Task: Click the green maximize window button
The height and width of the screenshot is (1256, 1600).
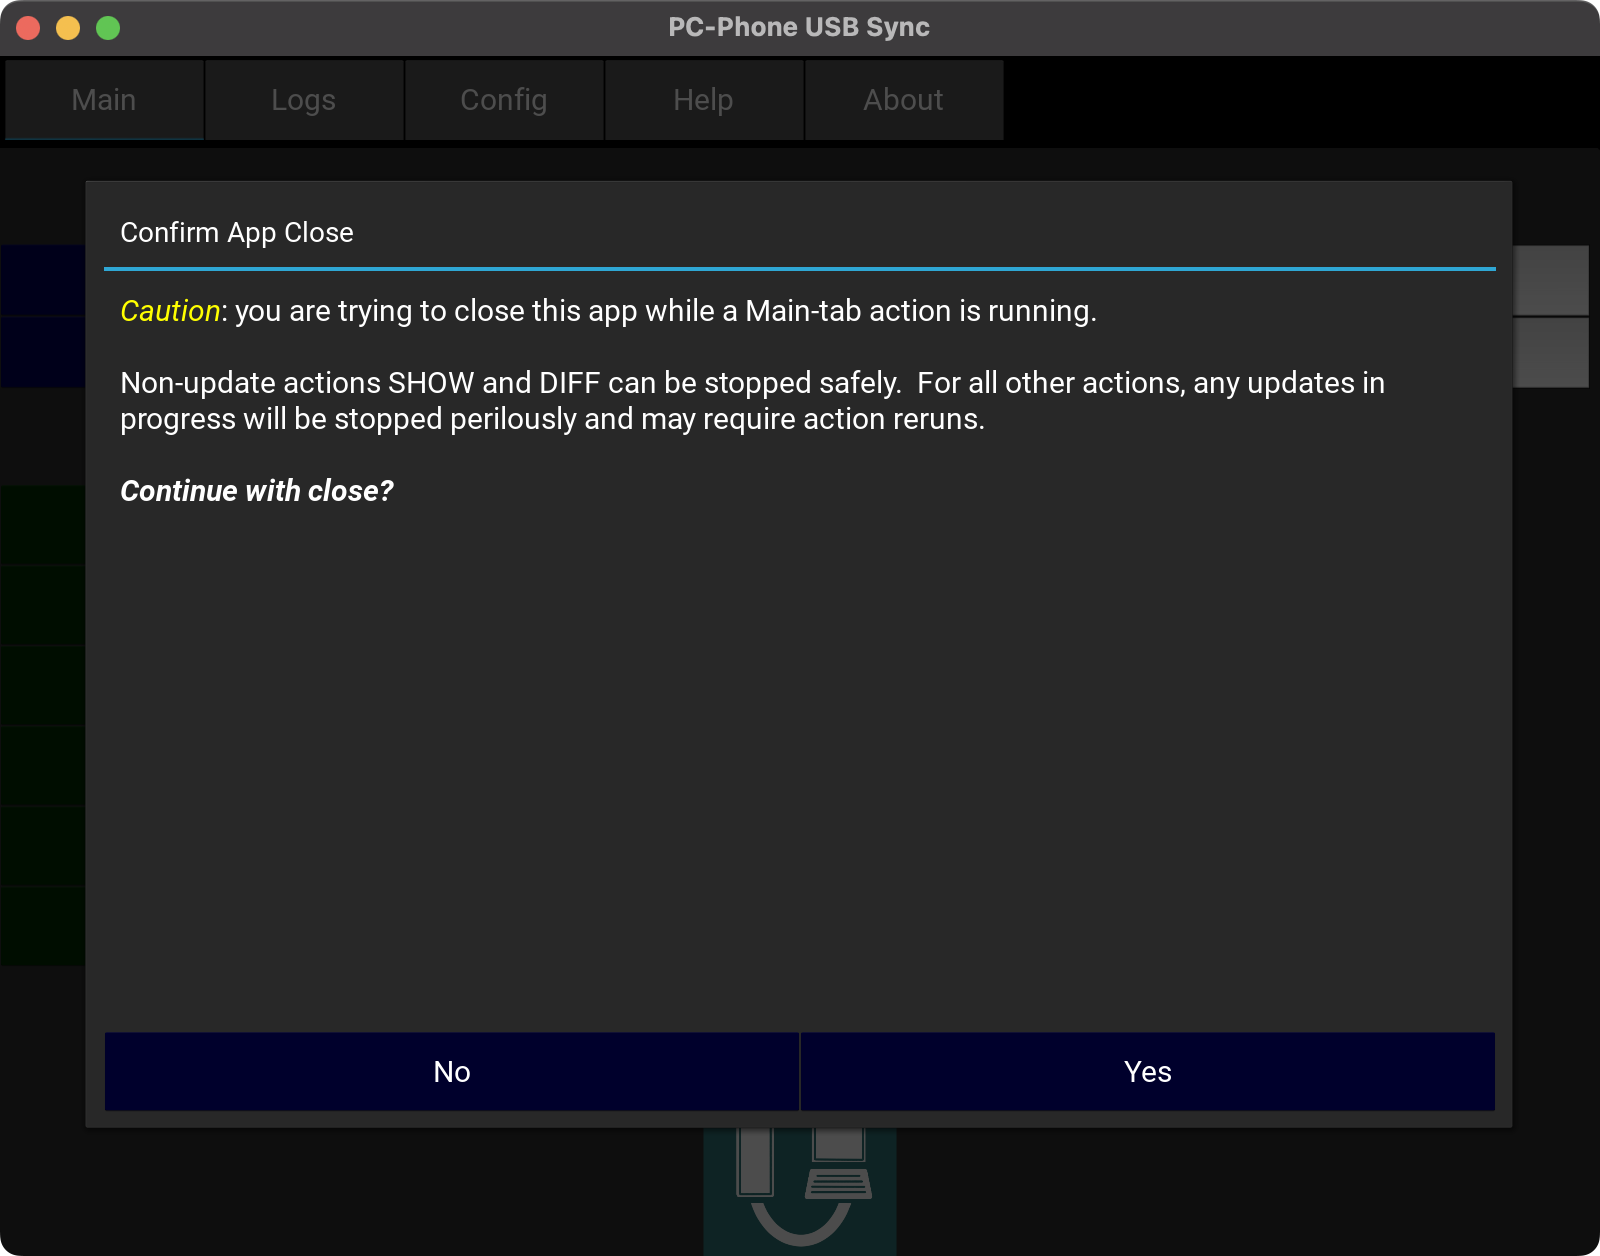Action: [x=108, y=28]
